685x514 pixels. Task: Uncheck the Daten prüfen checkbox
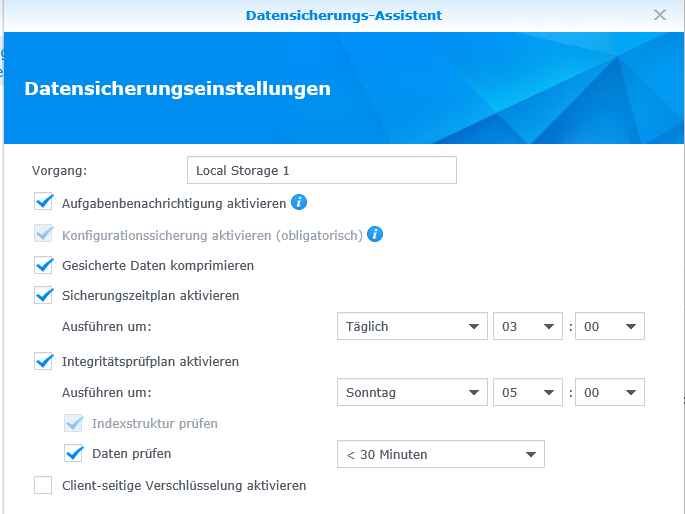click(x=73, y=453)
